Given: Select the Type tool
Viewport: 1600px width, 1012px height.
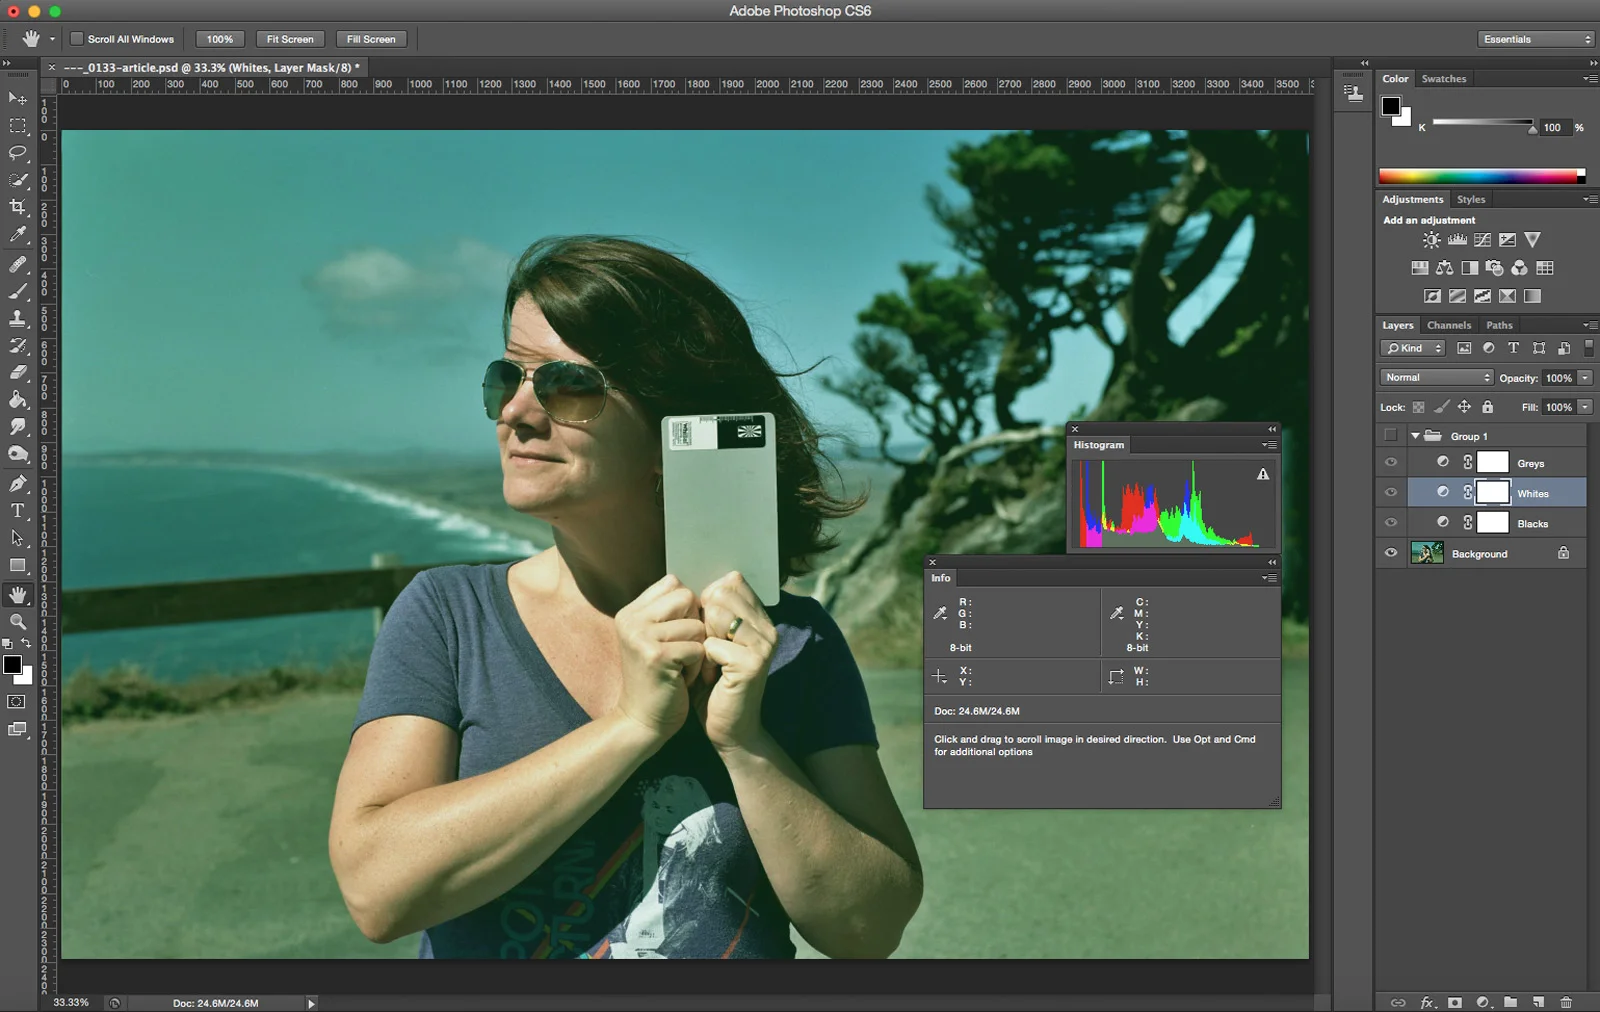Looking at the screenshot, I should coord(17,512).
